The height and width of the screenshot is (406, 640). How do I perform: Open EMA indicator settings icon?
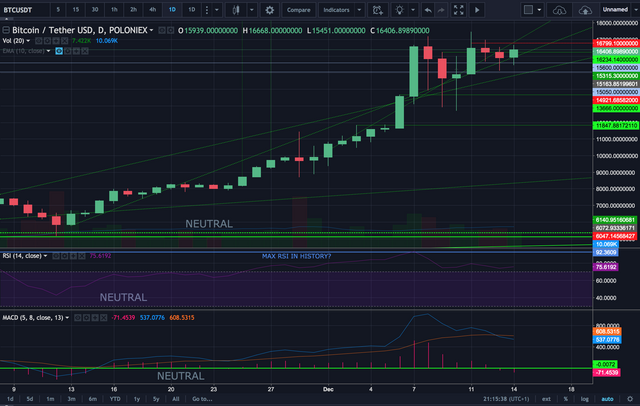(x=67, y=51)
